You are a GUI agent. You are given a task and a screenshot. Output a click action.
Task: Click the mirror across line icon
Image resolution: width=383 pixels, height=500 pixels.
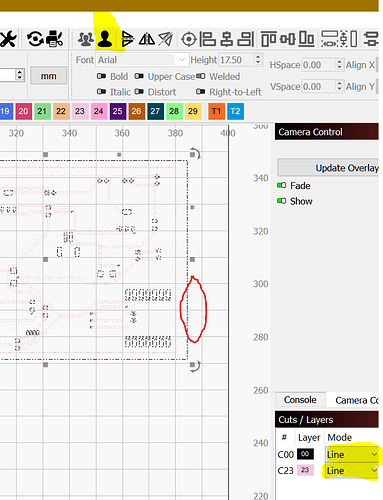(166, 39)
